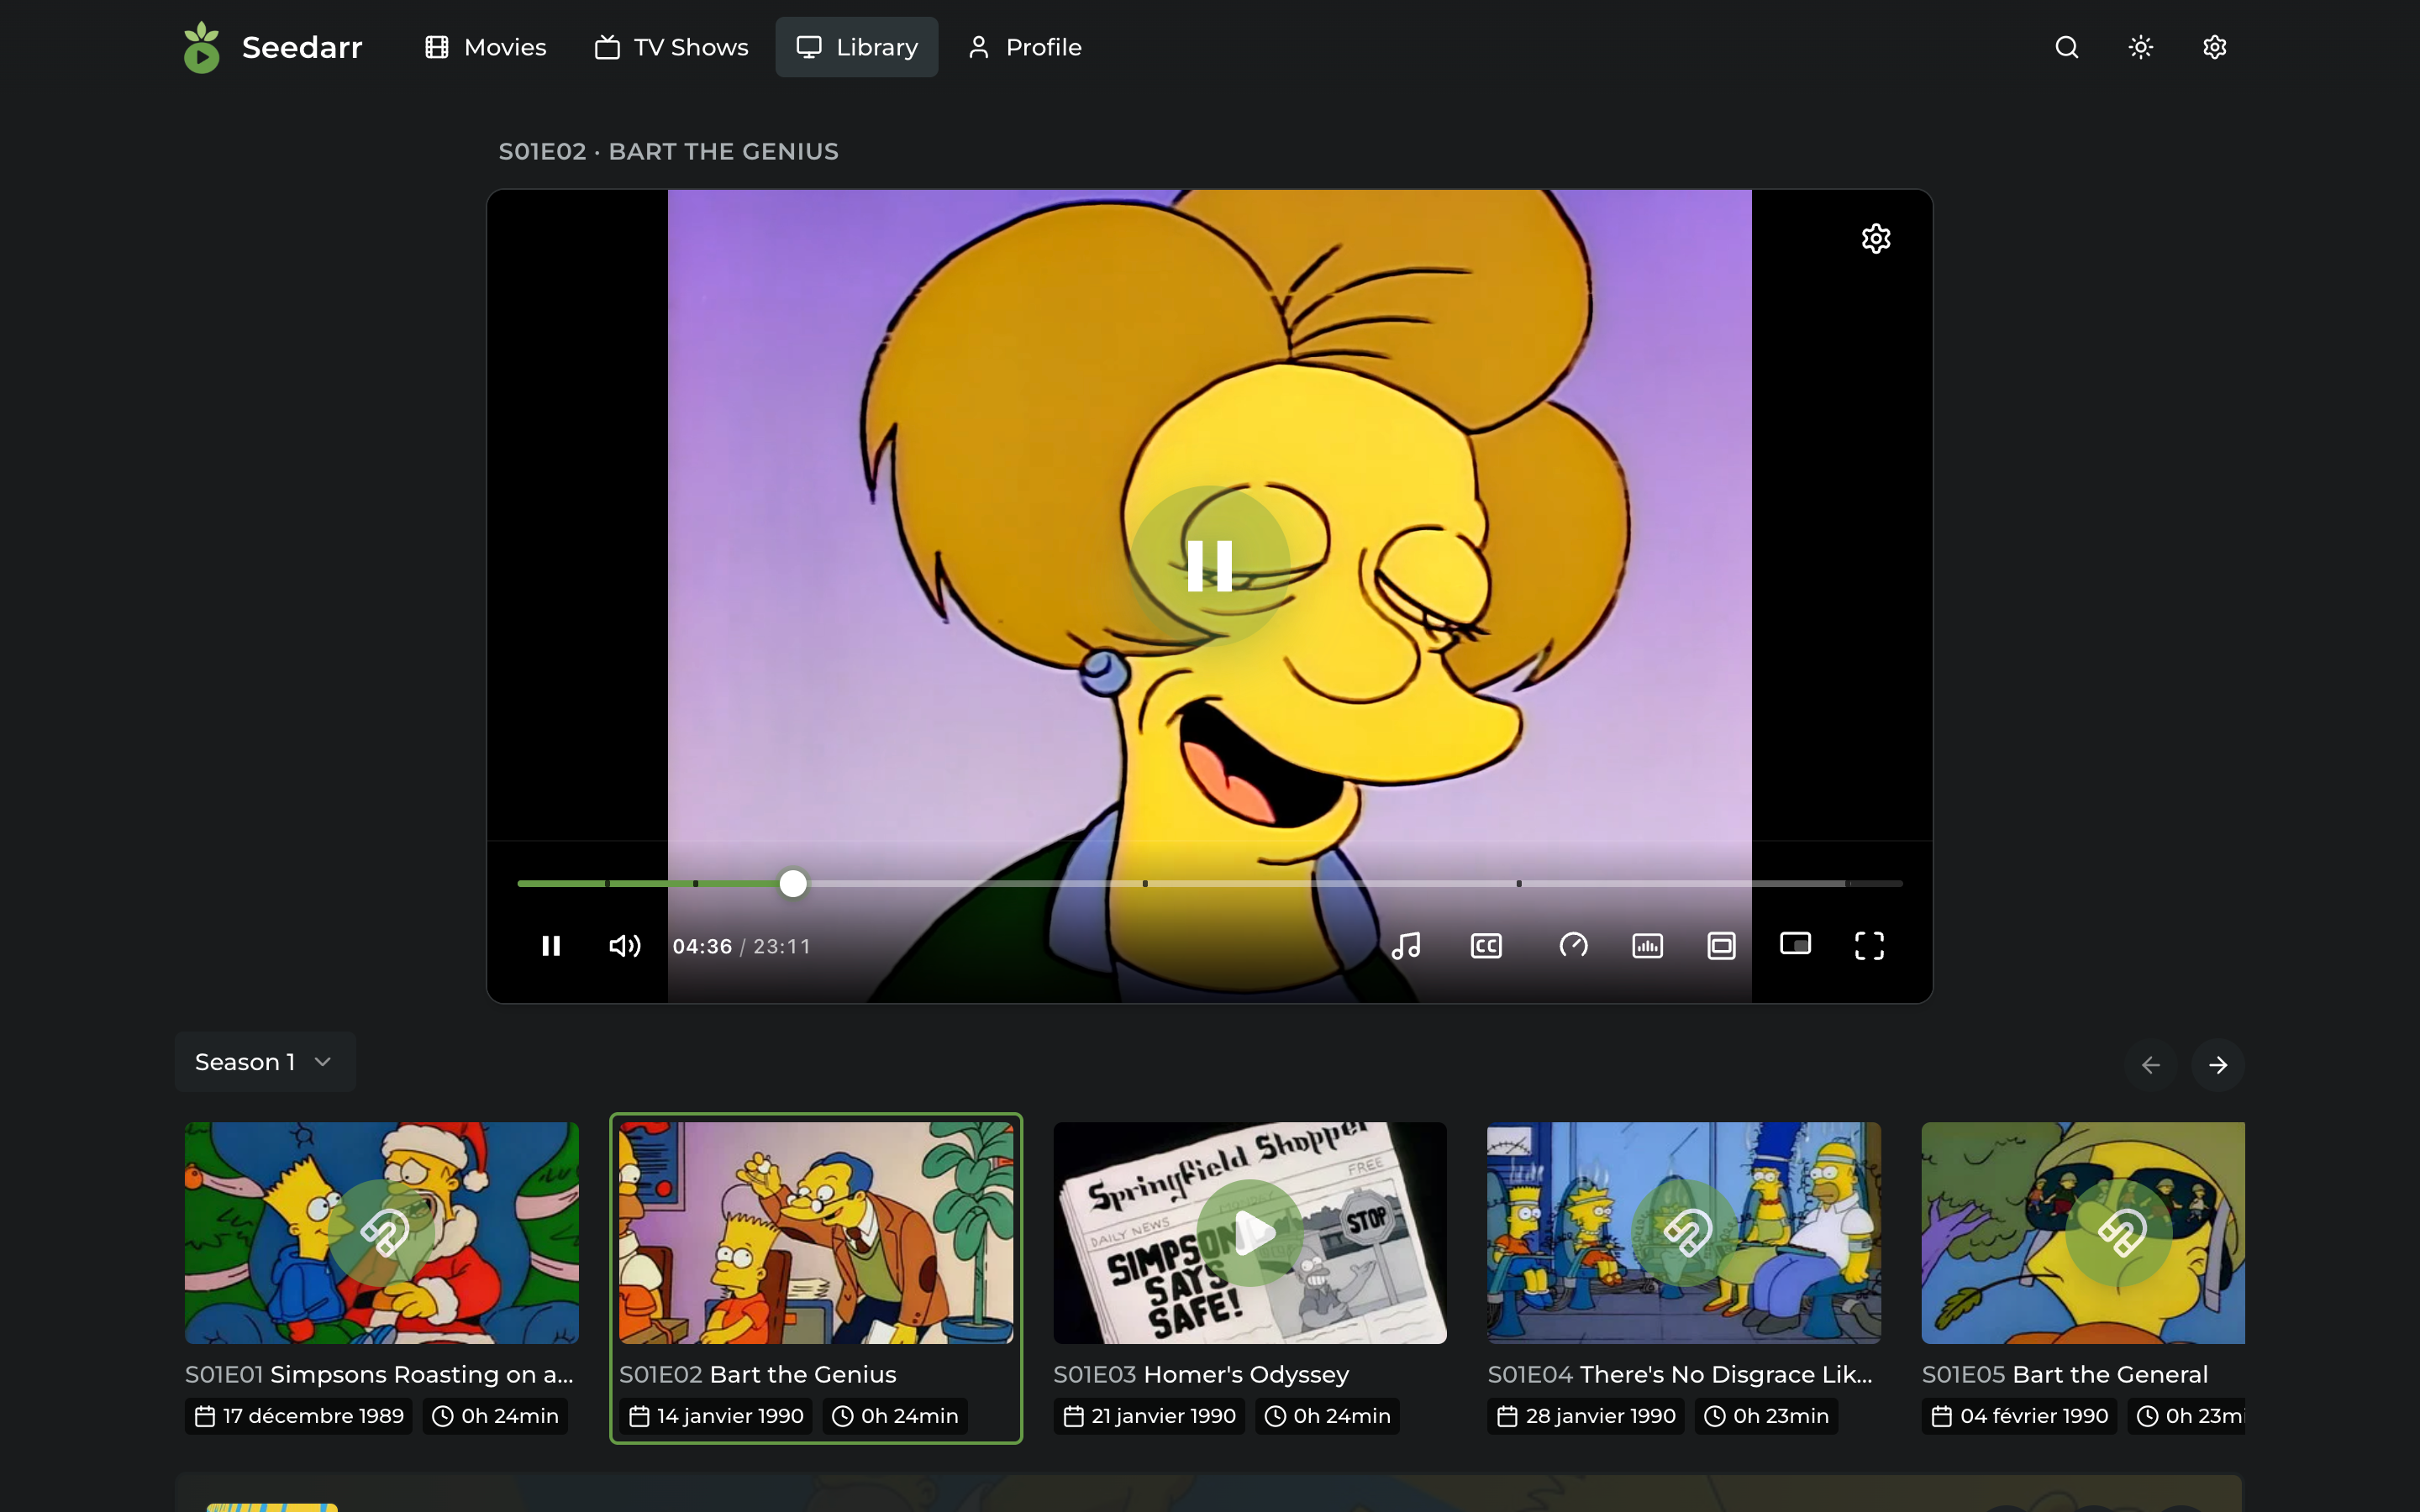Open S01E01 Simpsons Roasting thumbnail
Screen dimensions: 2420x1512
(382, 1233)
